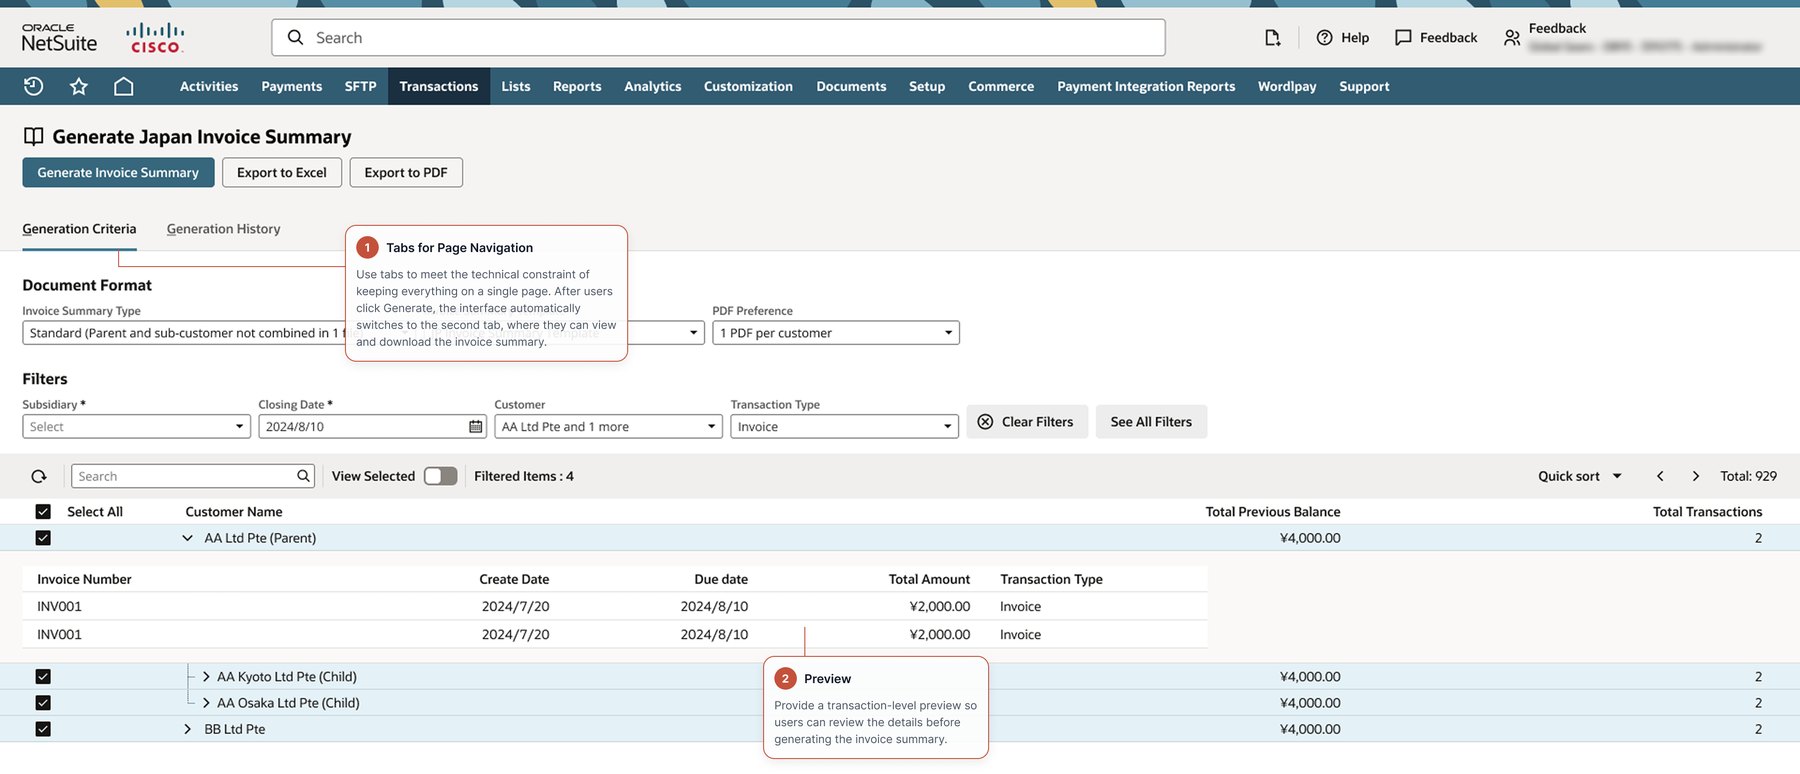The image size is (1800, 774).
Task: Open the Customer multi-select dropdown
Action: pos(608,426)
